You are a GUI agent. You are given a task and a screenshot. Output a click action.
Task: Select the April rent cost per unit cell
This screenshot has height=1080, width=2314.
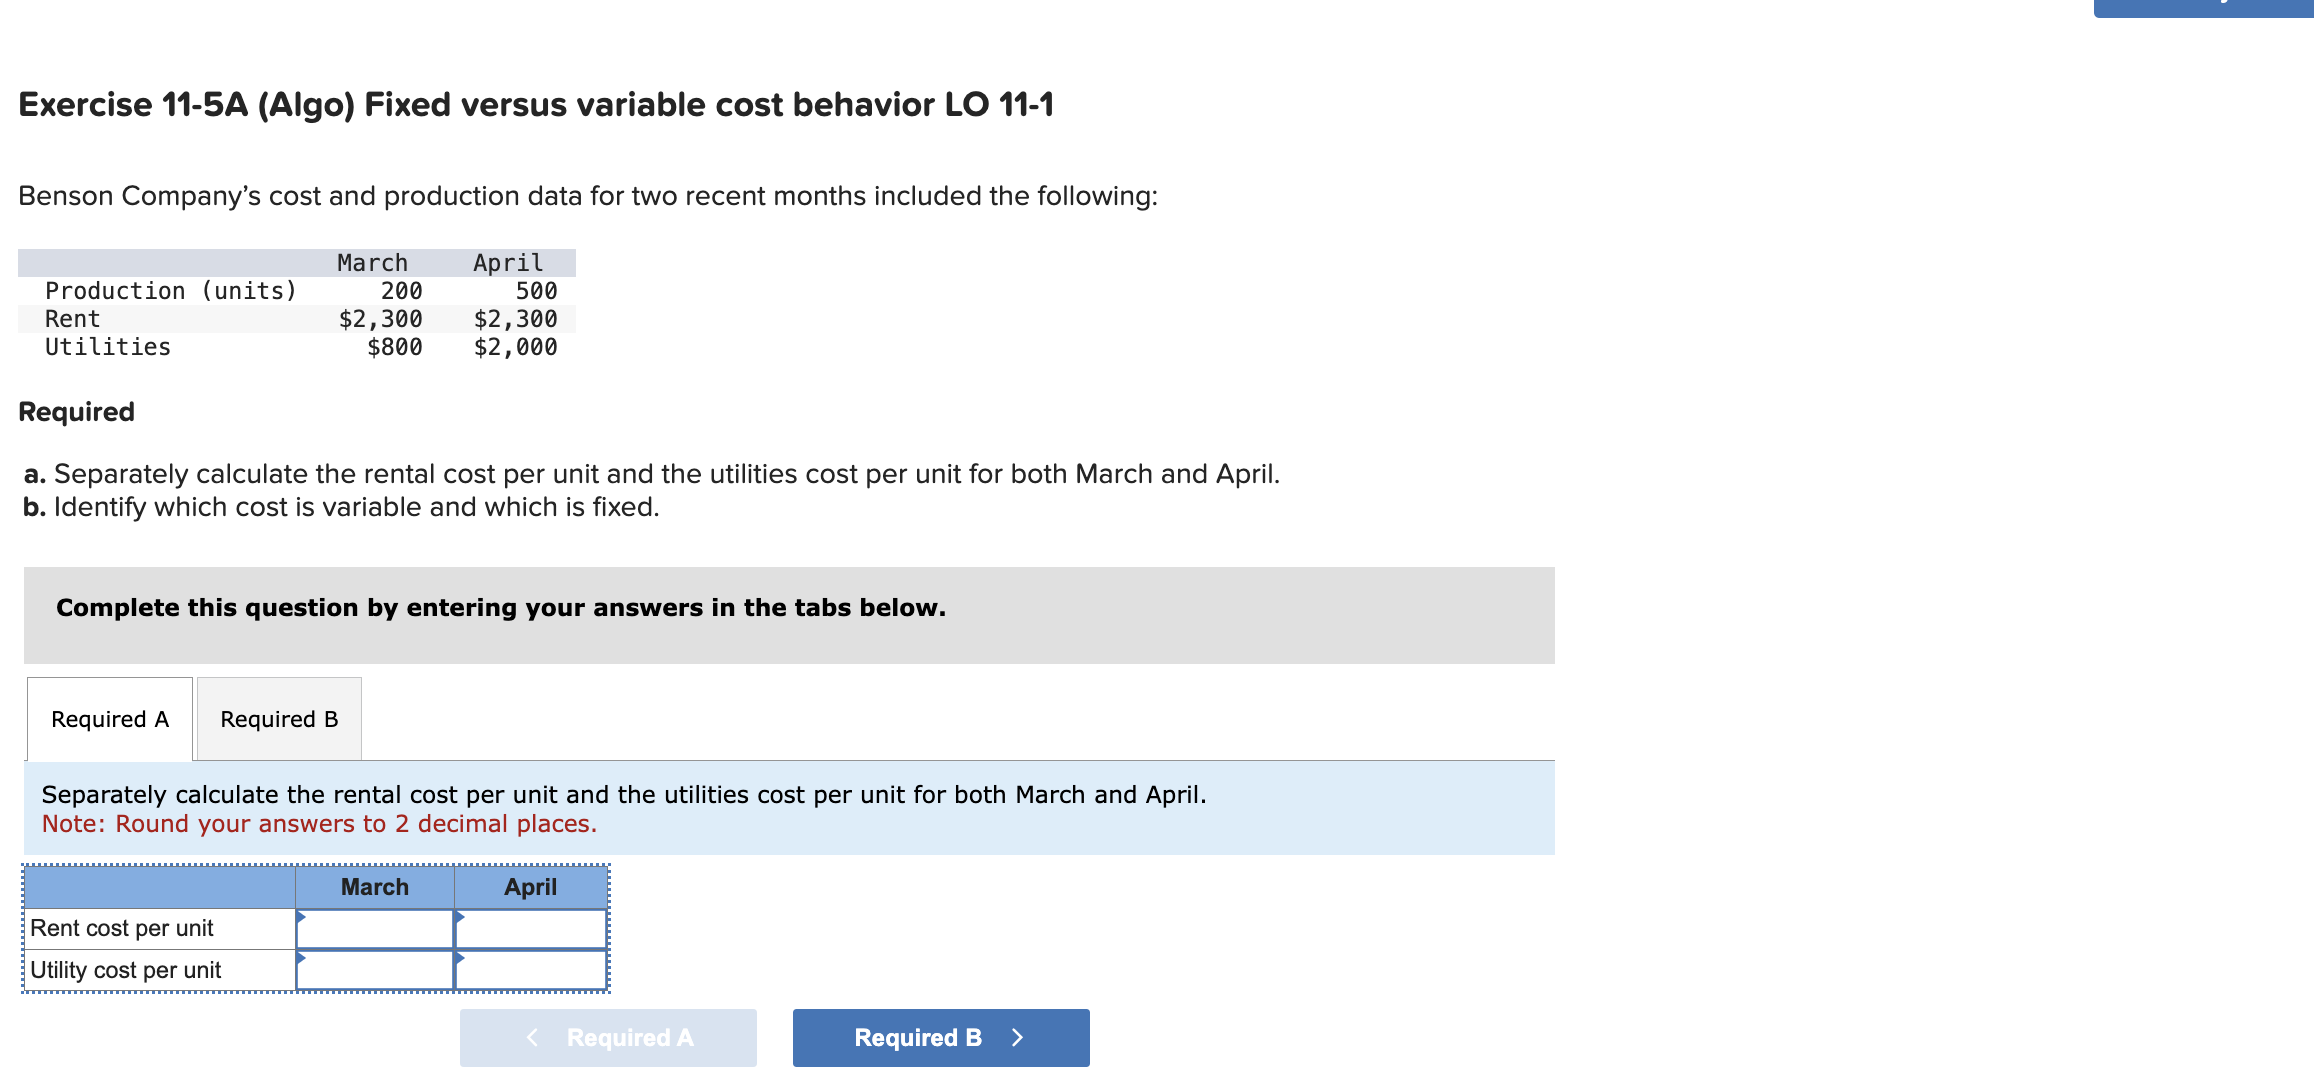tap(532, 929)
